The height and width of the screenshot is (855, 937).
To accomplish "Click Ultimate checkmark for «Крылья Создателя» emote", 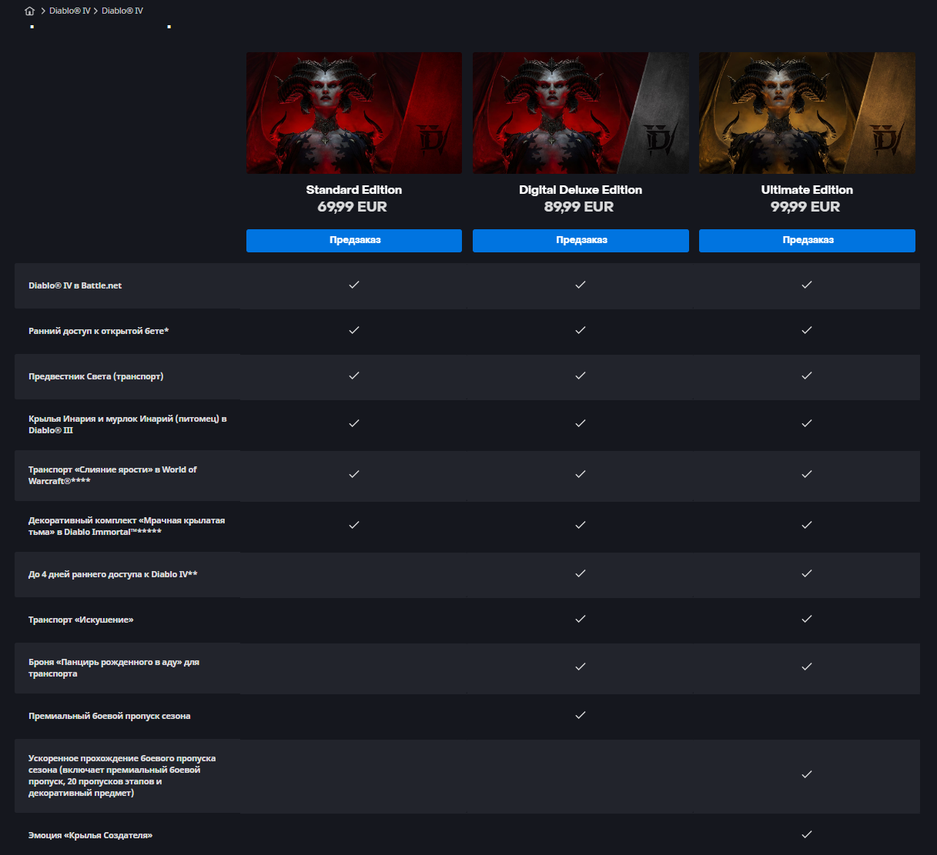I will click(x=807, y=834).
